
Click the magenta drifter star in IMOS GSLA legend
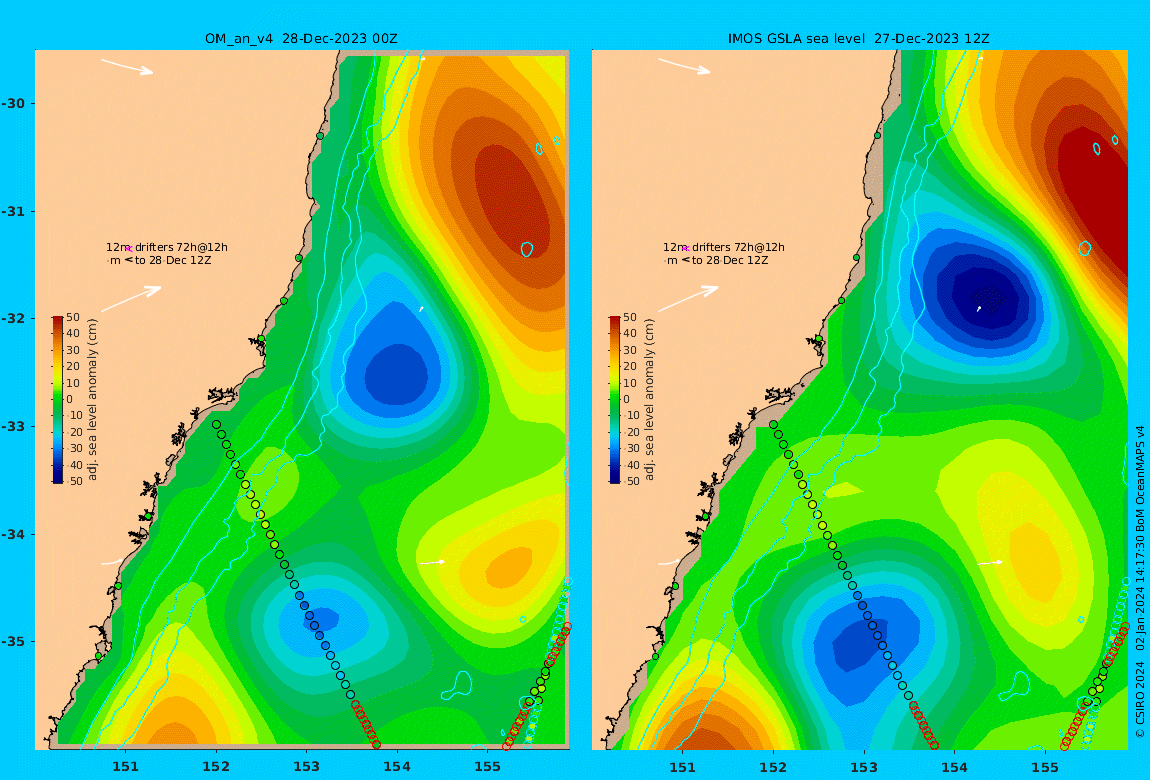pos(686,249)
